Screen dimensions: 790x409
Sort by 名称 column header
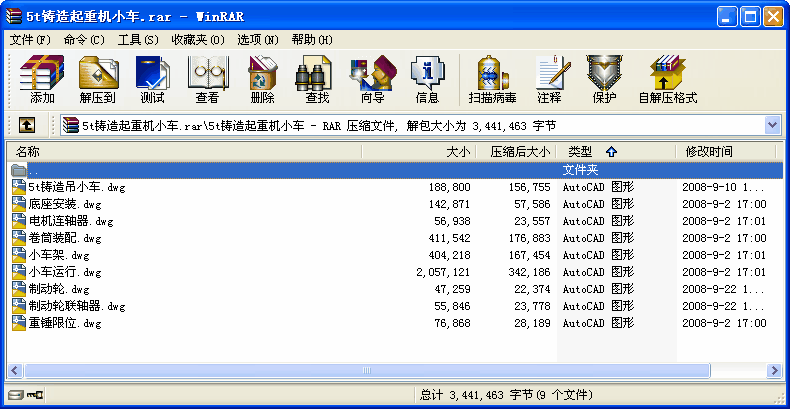point(184,152)
